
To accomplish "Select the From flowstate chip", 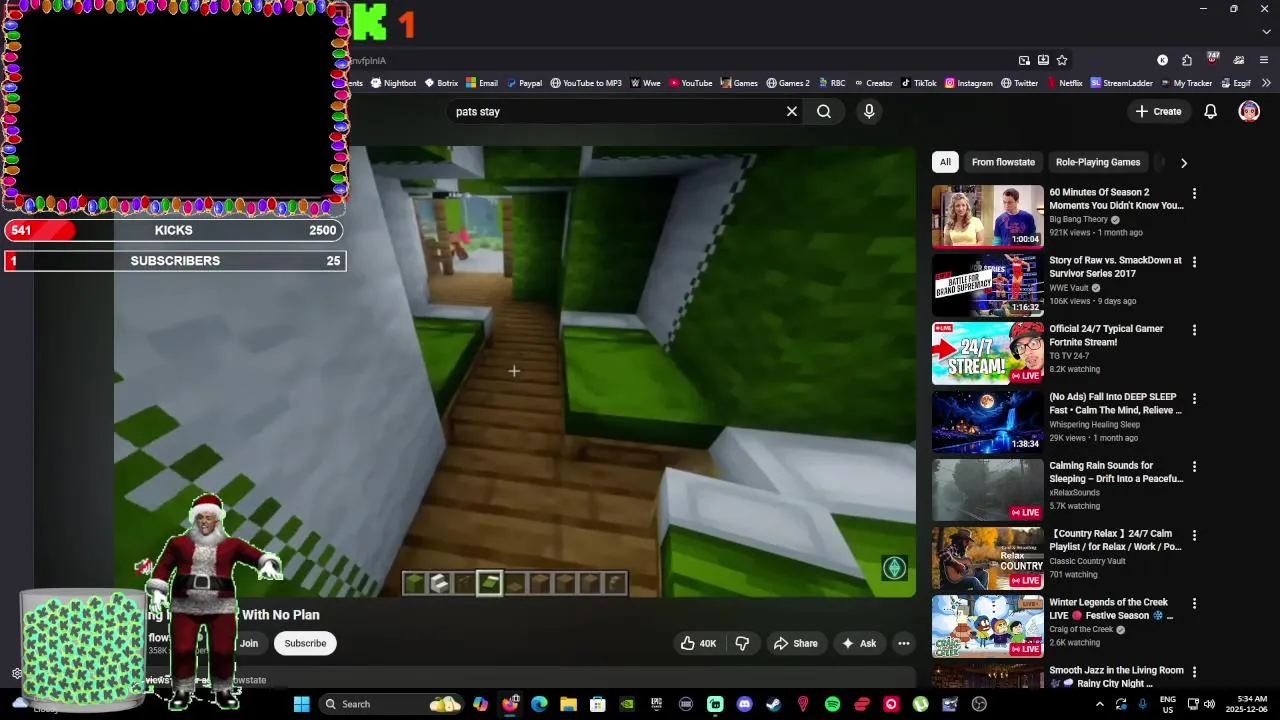I will click(x=1003, y=162).
